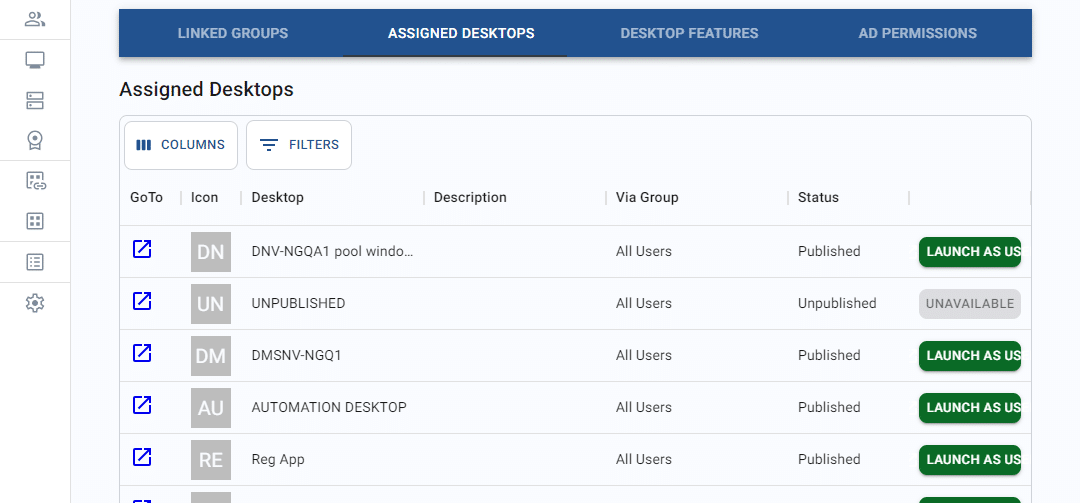Sort by the Status column header
The image size is (1080, 503).
pos(818,198)
